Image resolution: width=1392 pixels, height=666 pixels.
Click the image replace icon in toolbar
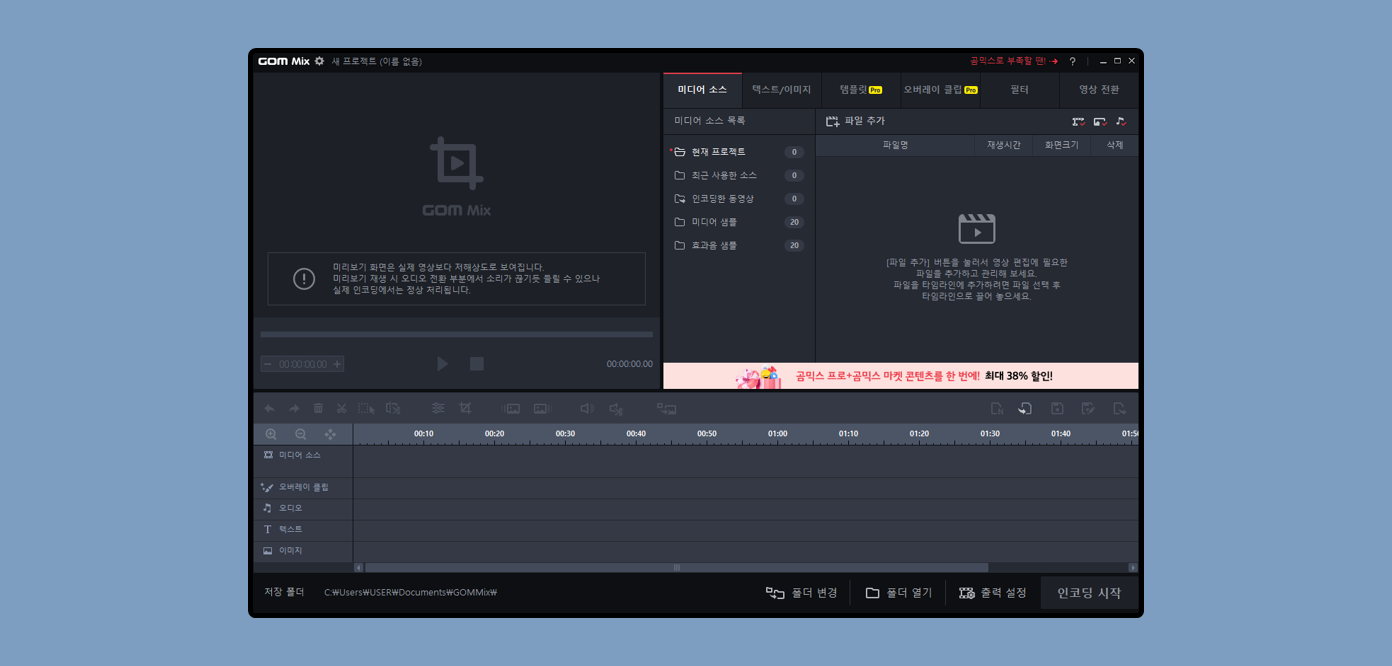tap(666, 408)
